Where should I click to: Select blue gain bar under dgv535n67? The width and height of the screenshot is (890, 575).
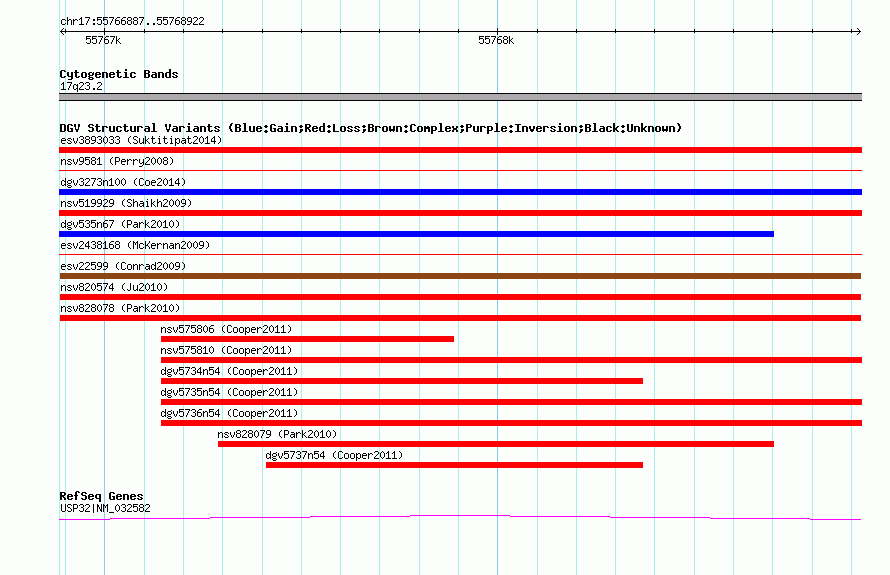pyautogui.click(x=417, y=234)
